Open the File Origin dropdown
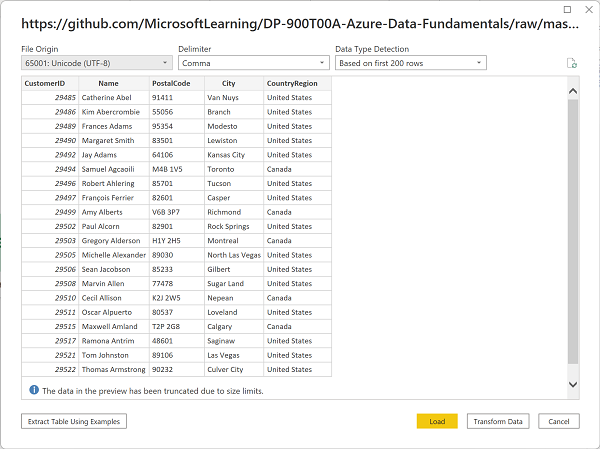 97,63
